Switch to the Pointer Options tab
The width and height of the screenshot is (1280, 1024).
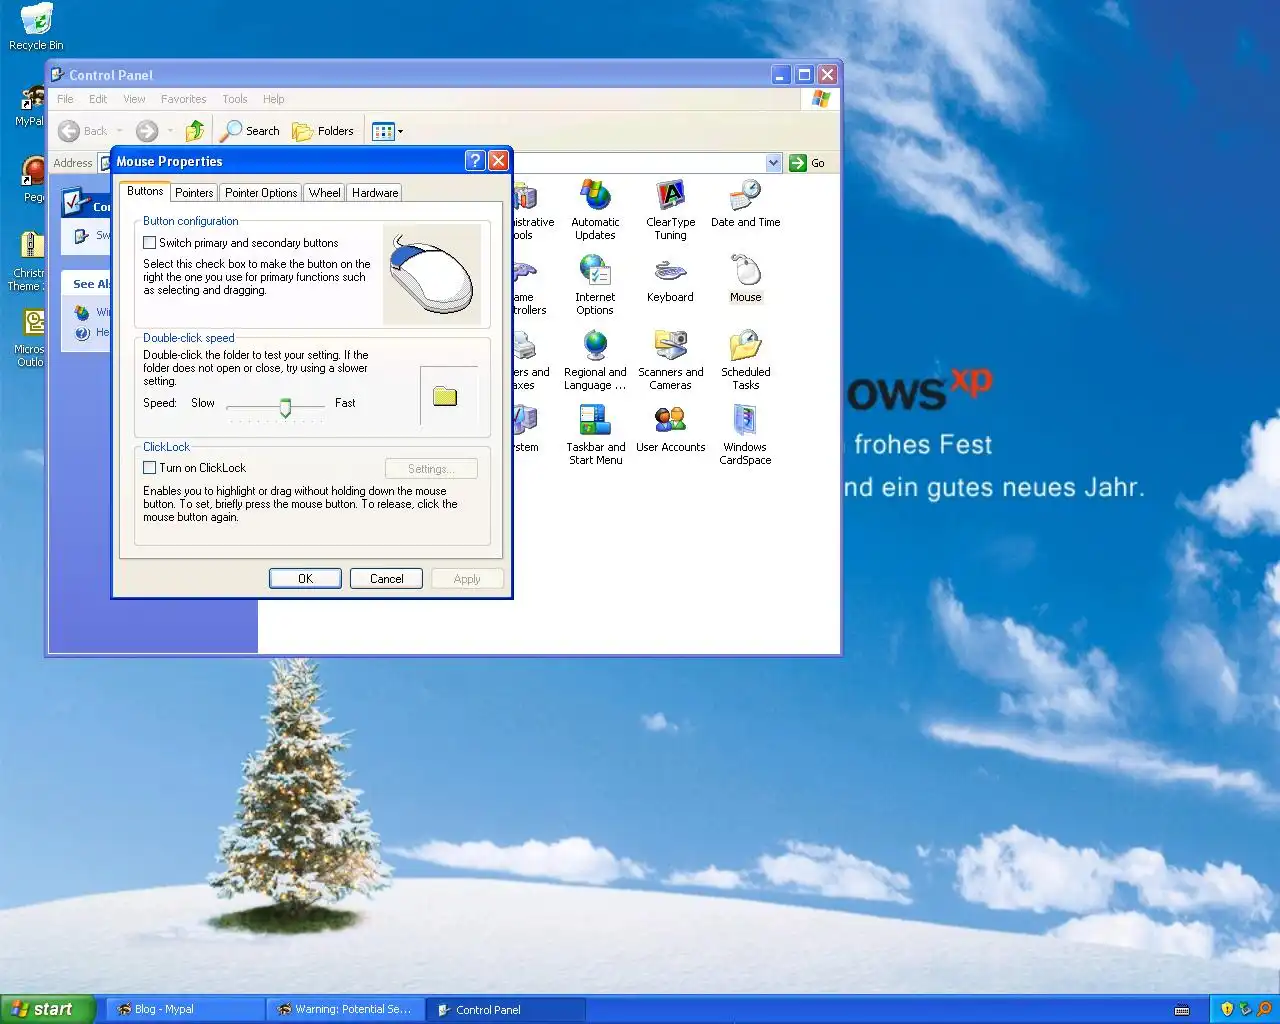coord(261,193)
